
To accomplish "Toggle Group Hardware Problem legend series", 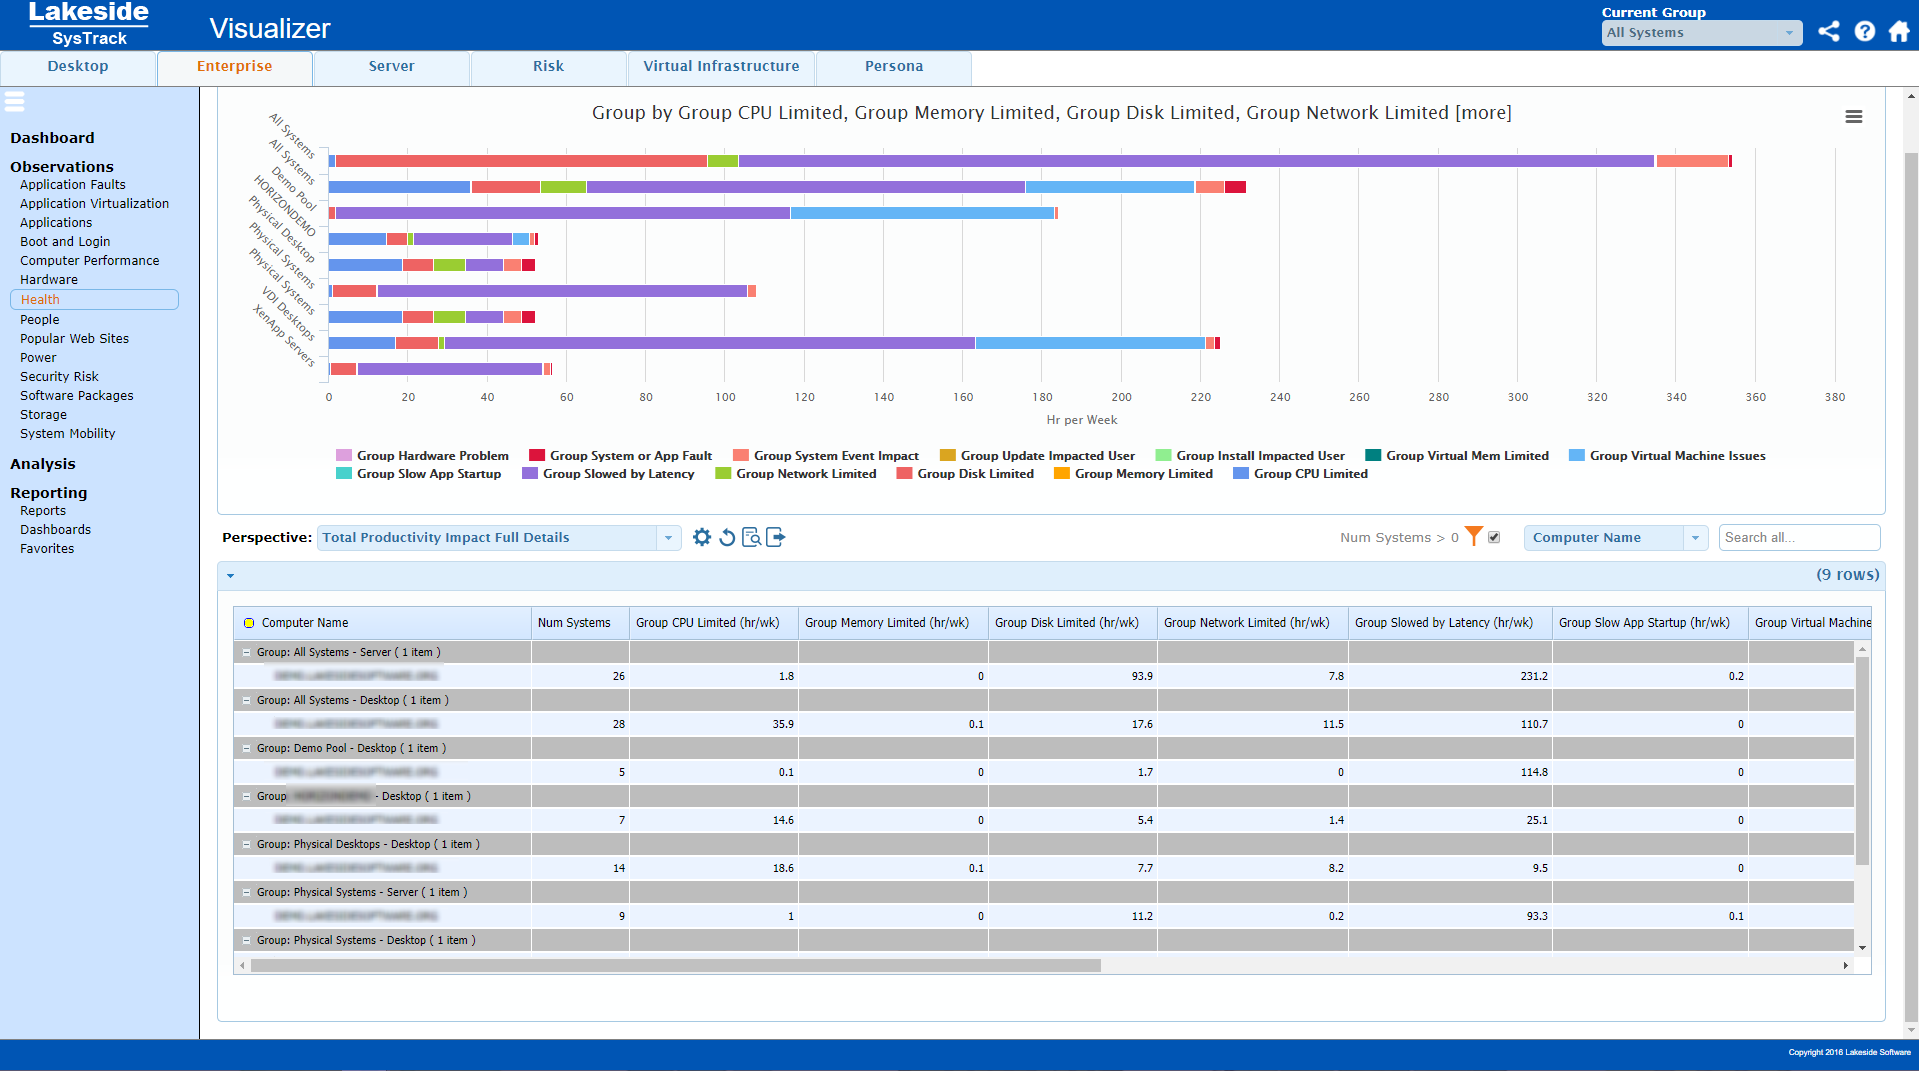I will [x=422, y=456].
